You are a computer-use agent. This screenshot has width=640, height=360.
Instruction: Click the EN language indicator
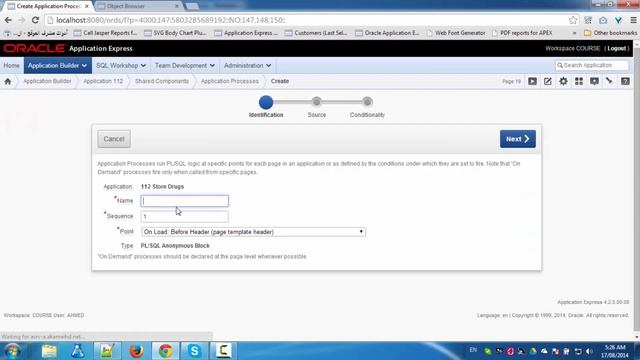point(473,350)
